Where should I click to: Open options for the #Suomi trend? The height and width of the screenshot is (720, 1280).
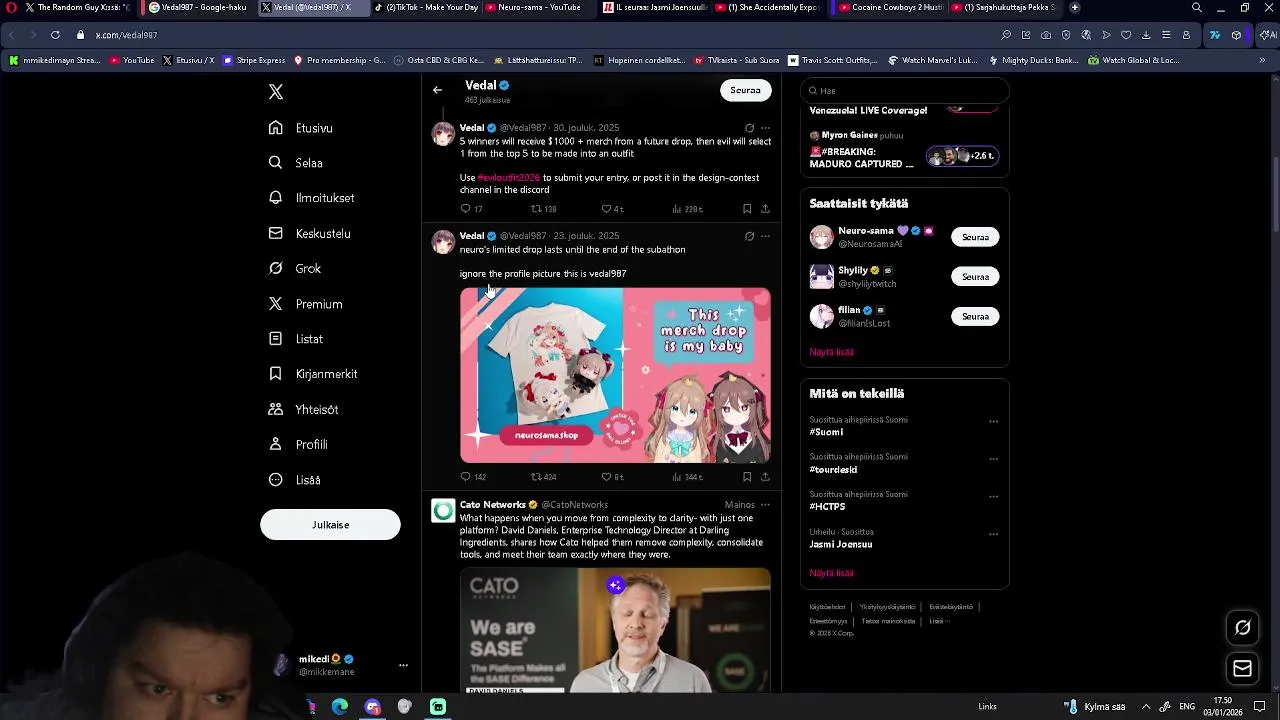(x=993, y=421)
